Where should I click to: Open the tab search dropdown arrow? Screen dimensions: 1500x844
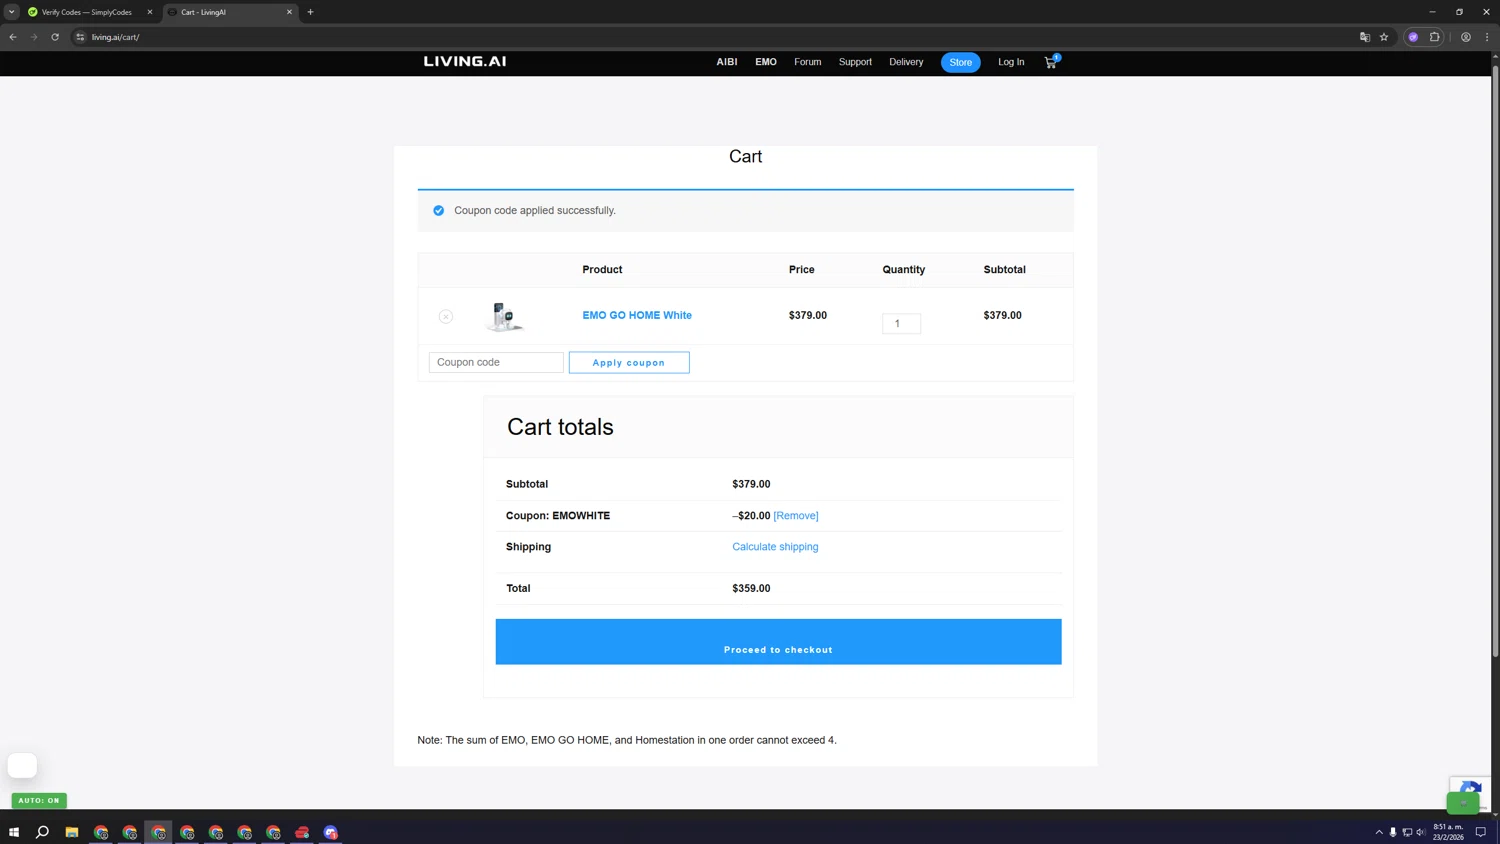point(12,12)
